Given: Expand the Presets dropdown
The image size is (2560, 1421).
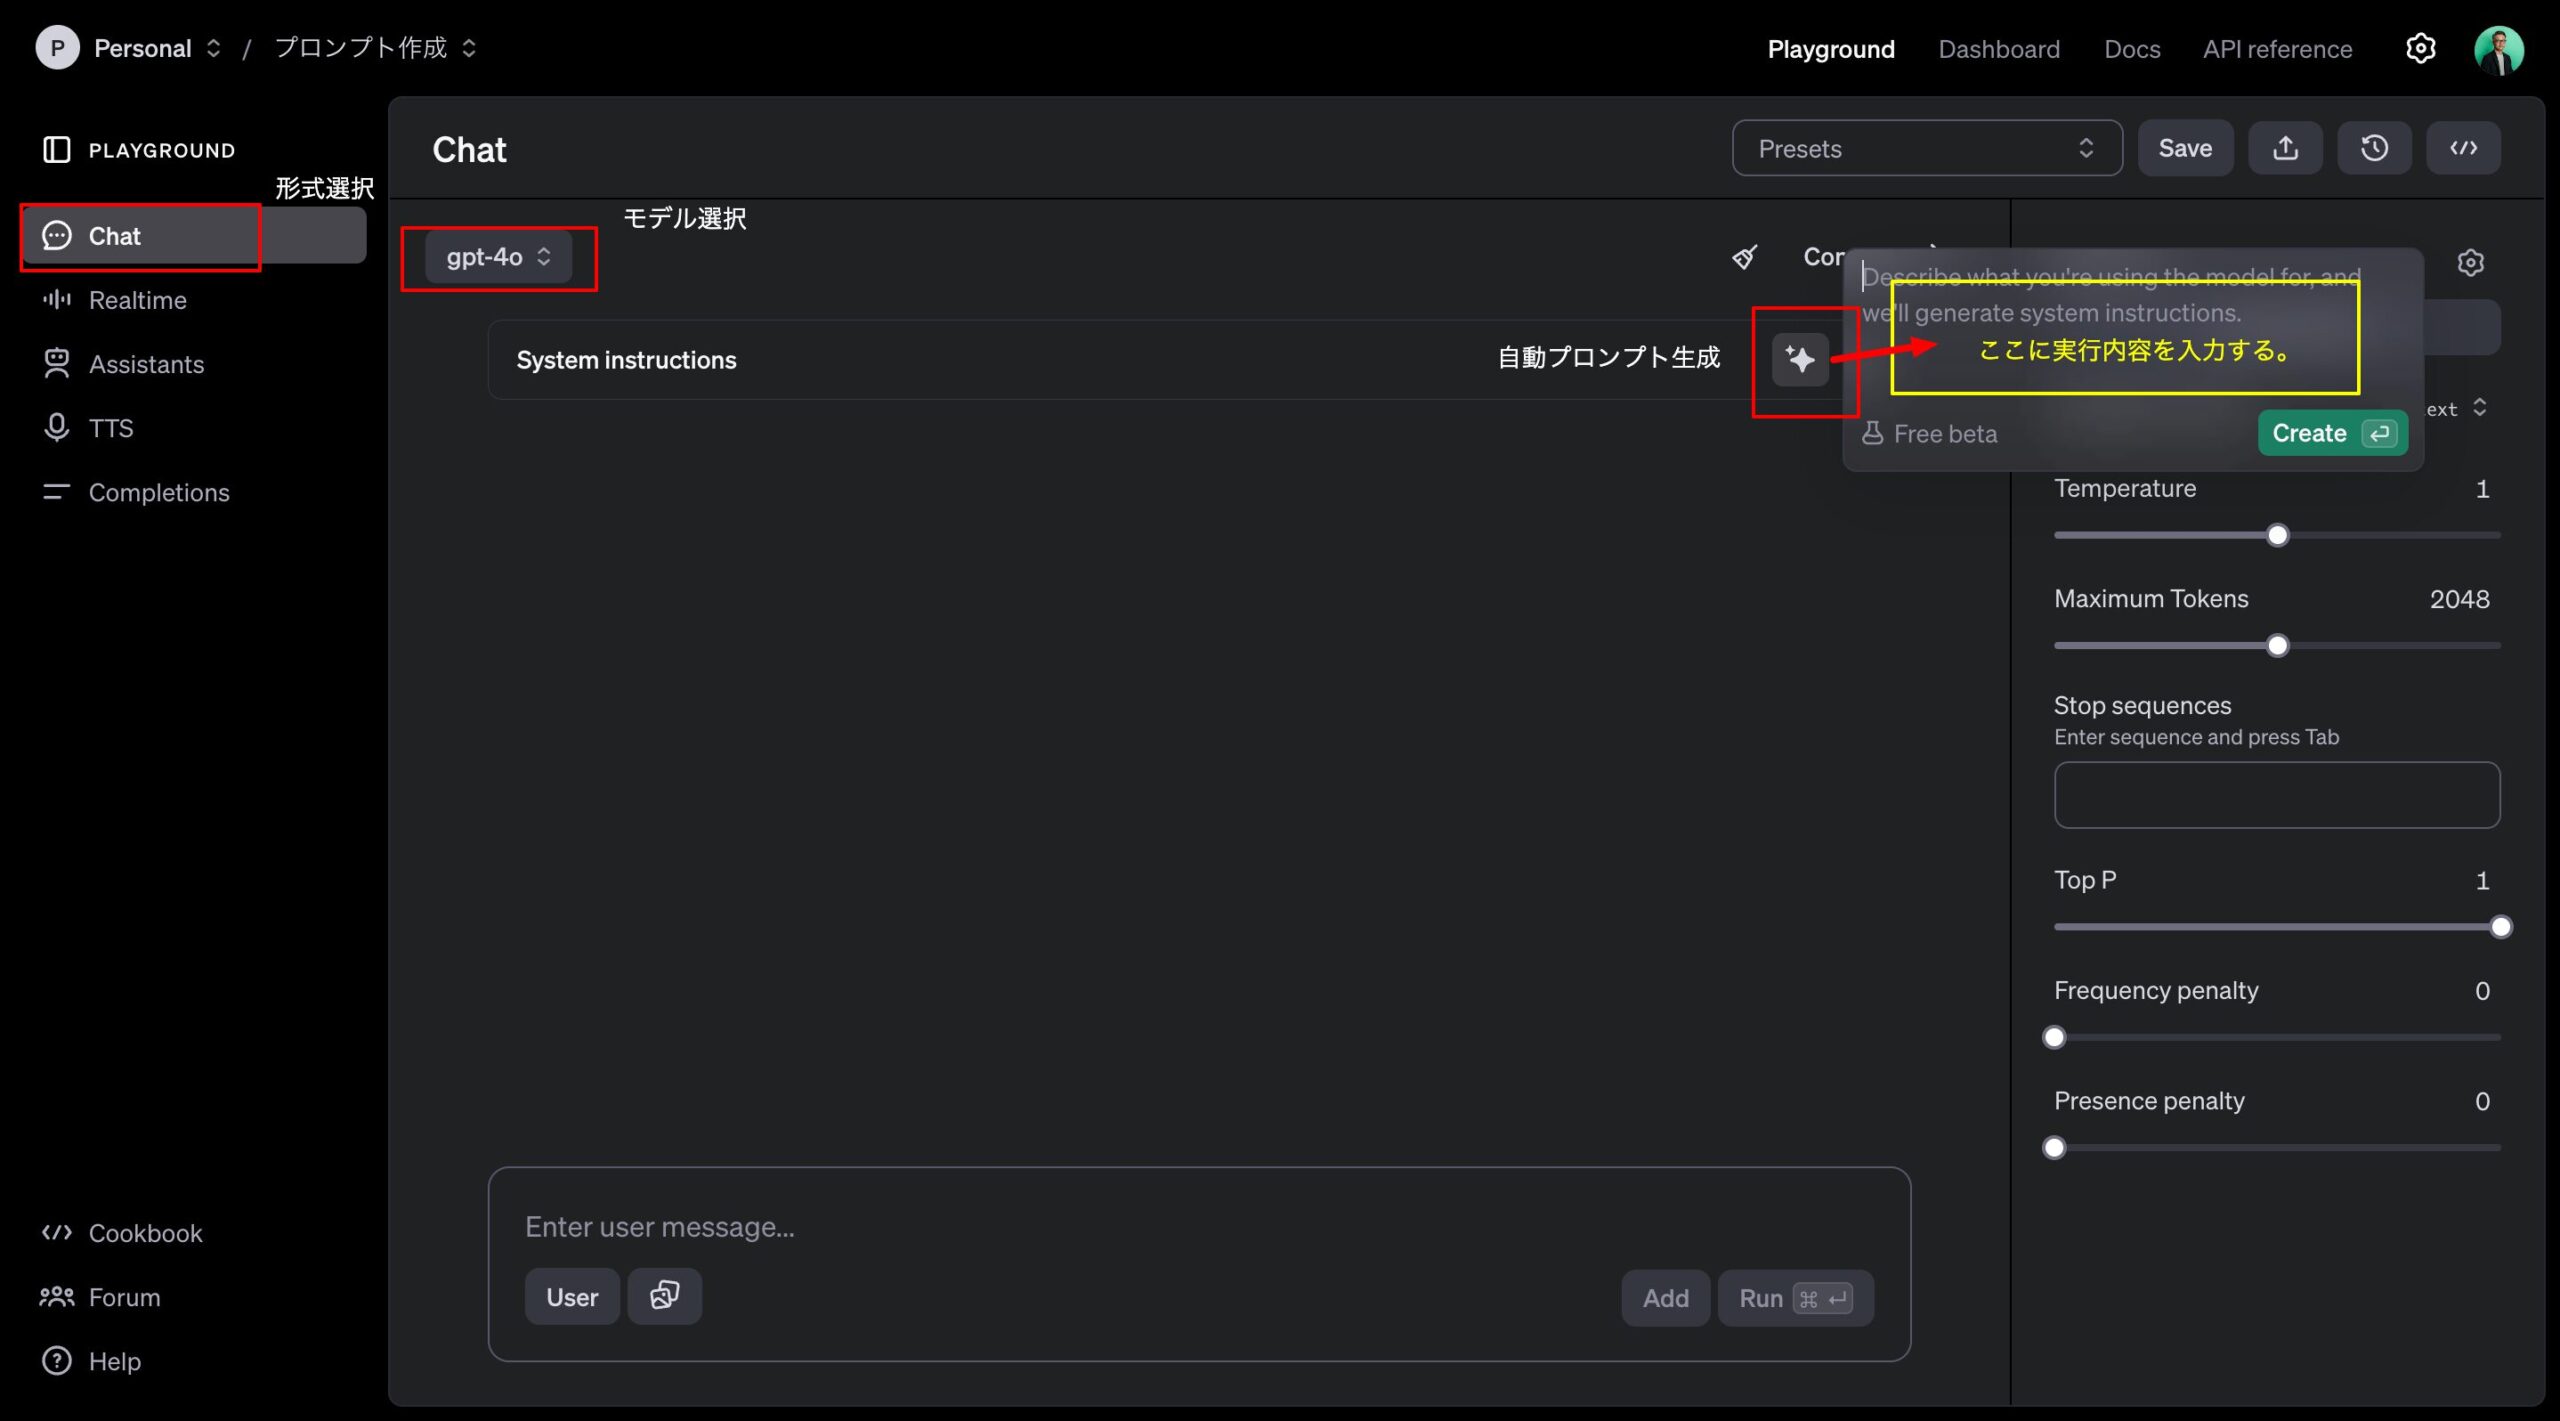Looking at the screenshot, I should [1927, 148].
